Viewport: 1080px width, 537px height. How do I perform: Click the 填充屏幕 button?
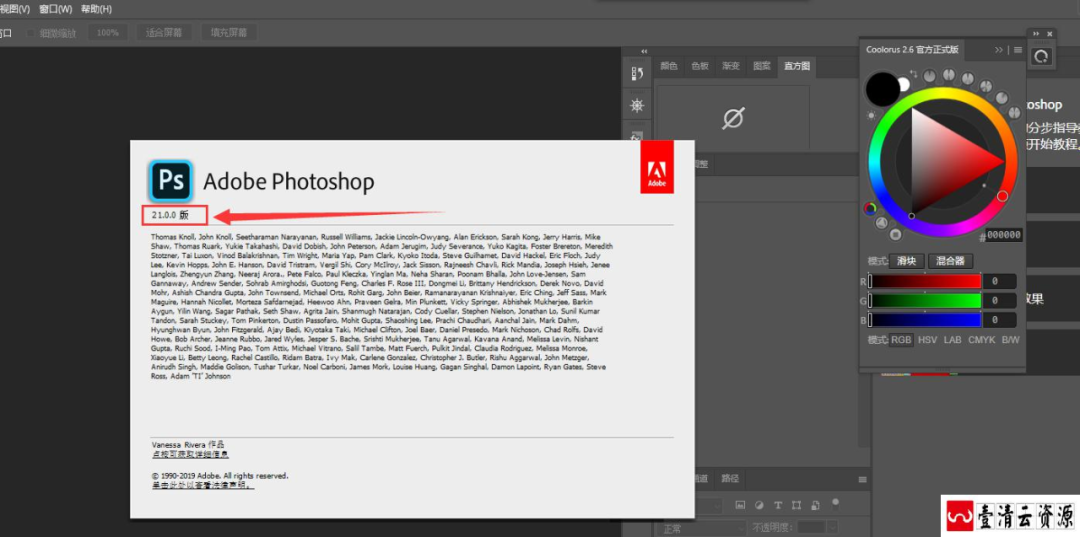[229, 32]
